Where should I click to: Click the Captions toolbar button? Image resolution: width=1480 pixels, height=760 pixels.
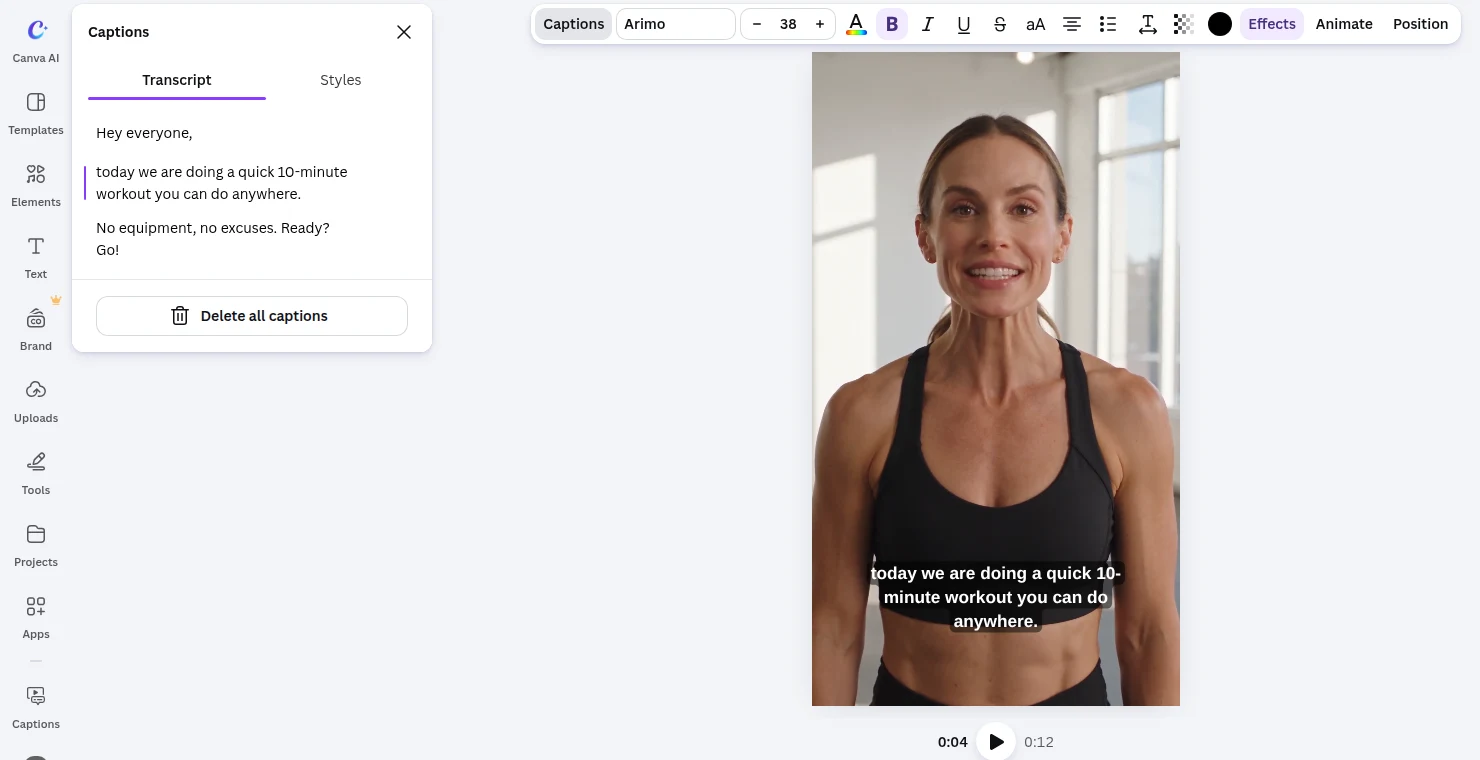574,24
